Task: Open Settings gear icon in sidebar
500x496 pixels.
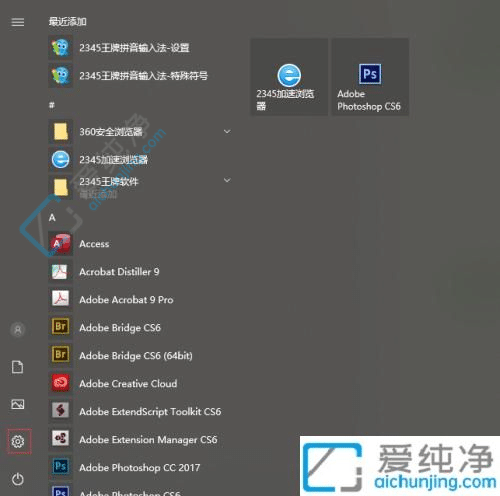Action: coord(18,441)
